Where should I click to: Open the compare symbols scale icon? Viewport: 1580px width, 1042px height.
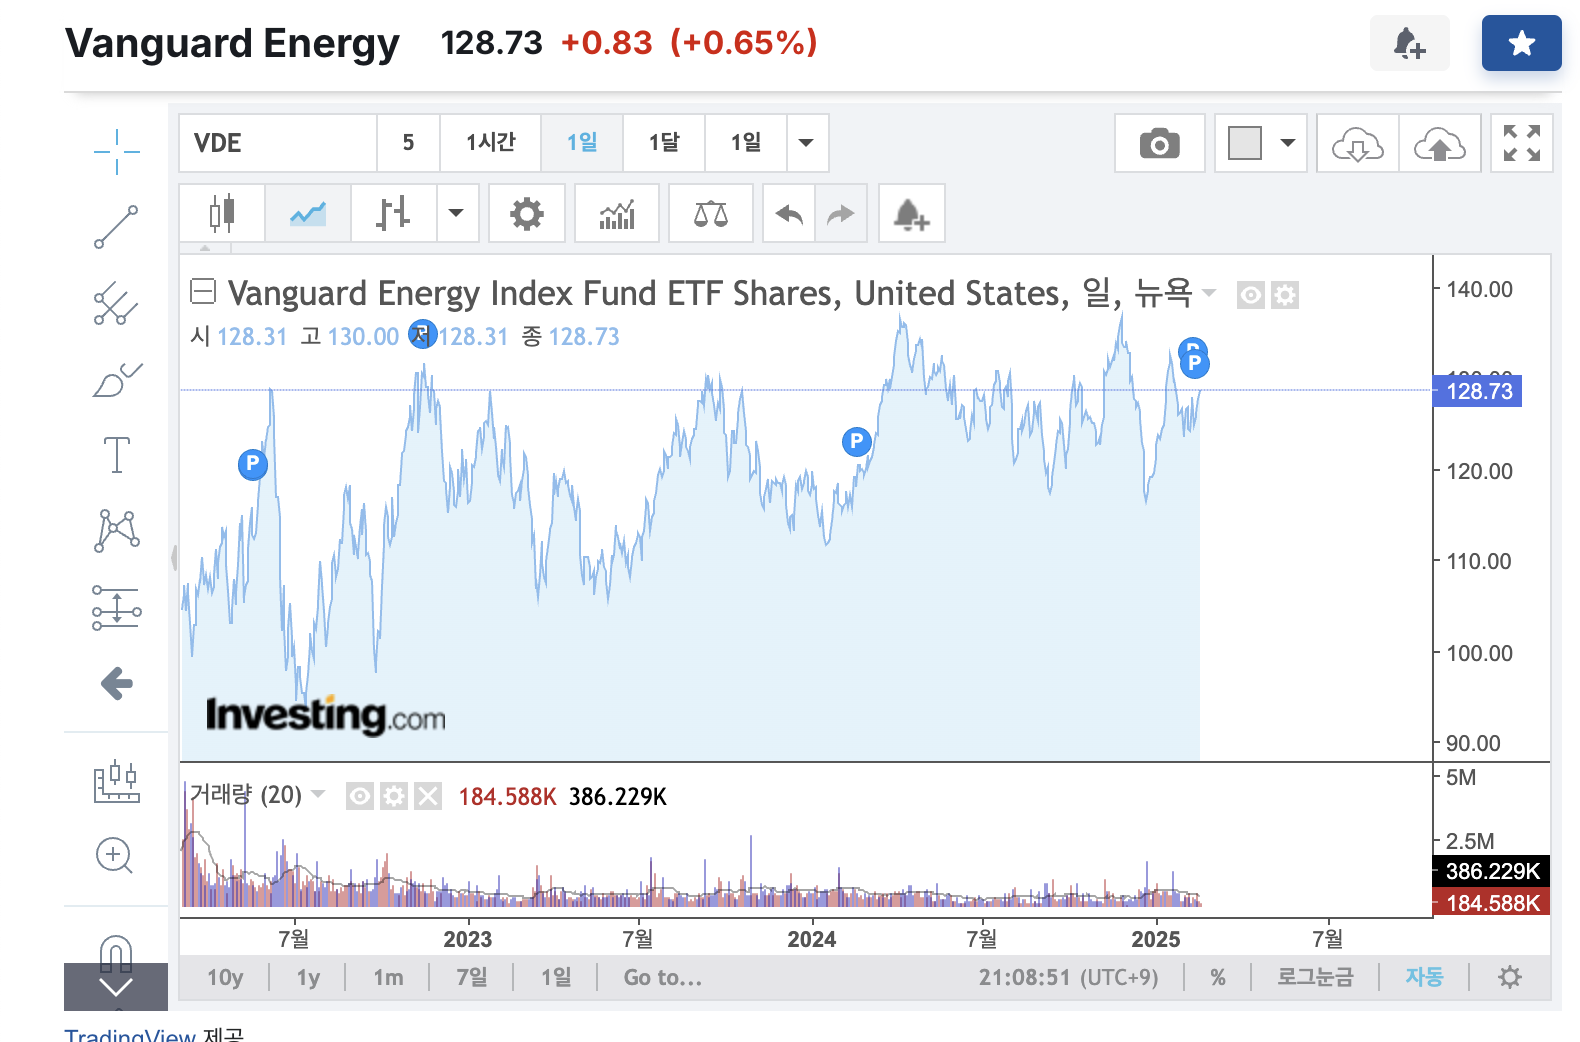[x=711, y=213]
